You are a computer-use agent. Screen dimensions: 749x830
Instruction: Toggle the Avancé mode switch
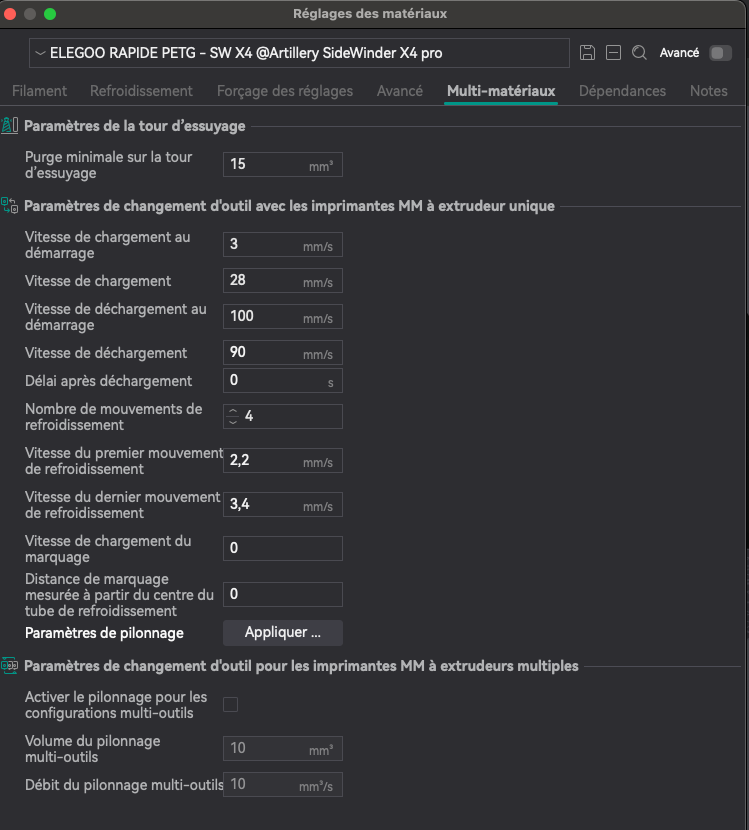[720, 53]
